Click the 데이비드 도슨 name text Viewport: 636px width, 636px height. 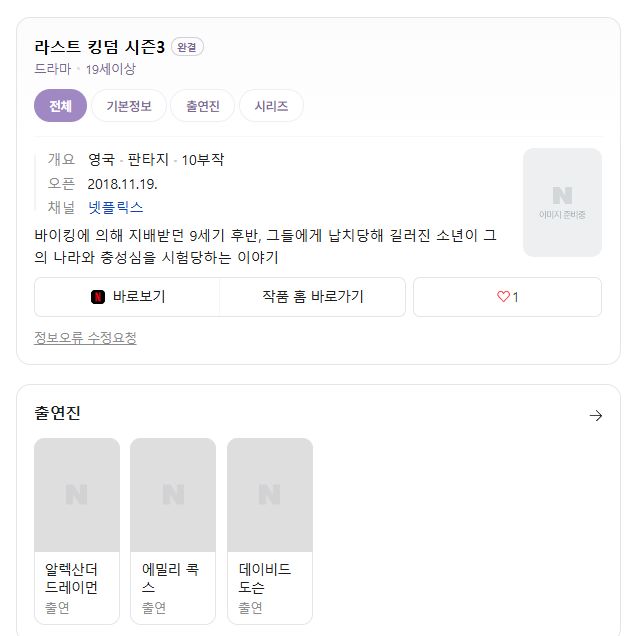point(264,578)
